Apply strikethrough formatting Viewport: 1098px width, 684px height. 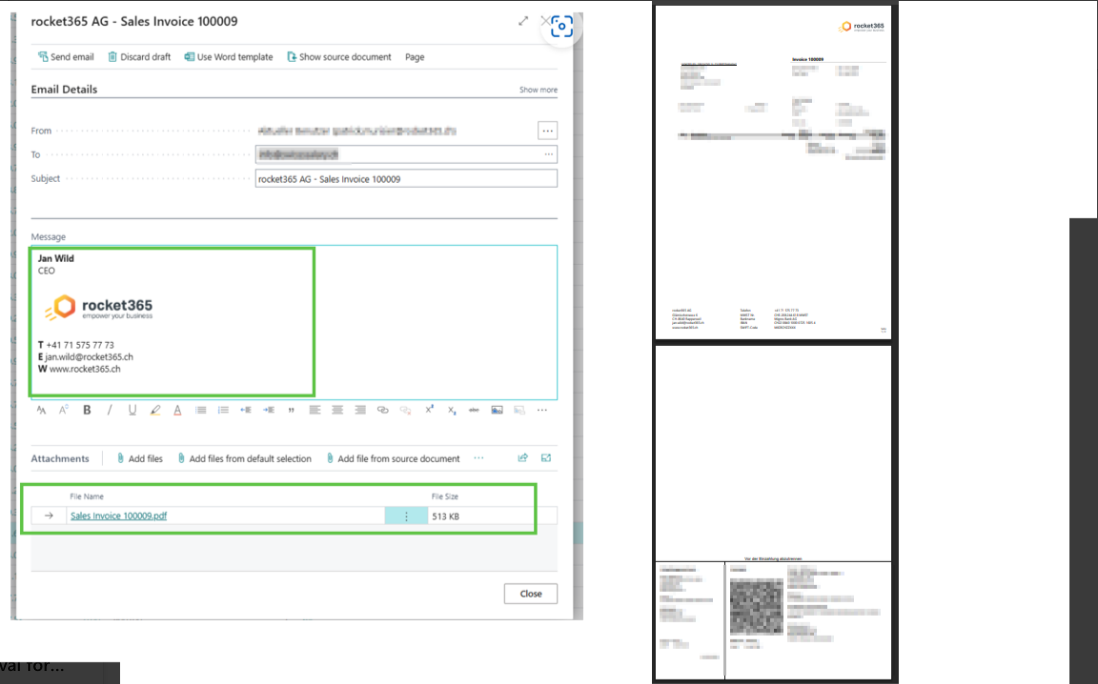coord(474,410)
